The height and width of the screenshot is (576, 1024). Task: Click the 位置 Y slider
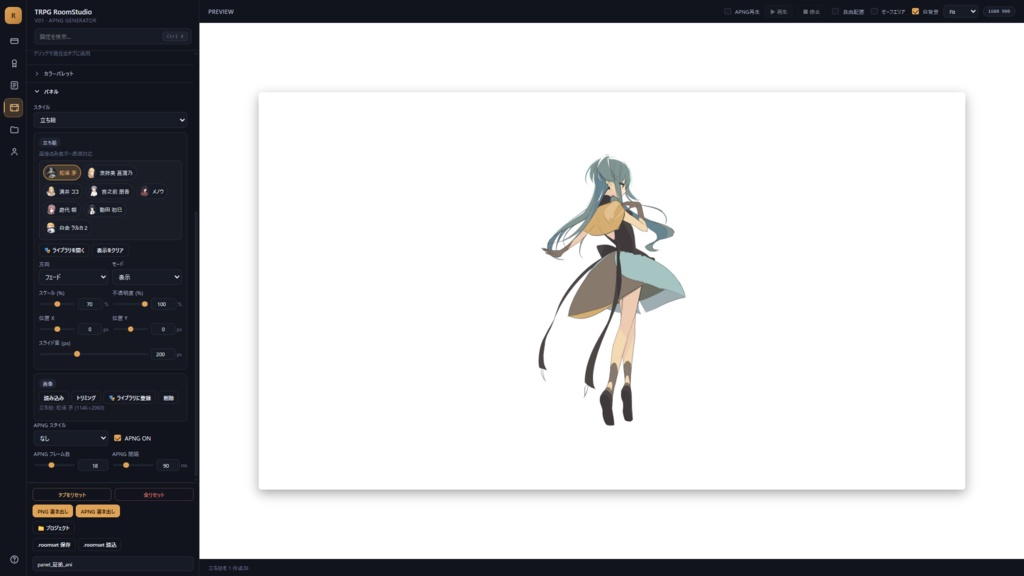point(130,329)
